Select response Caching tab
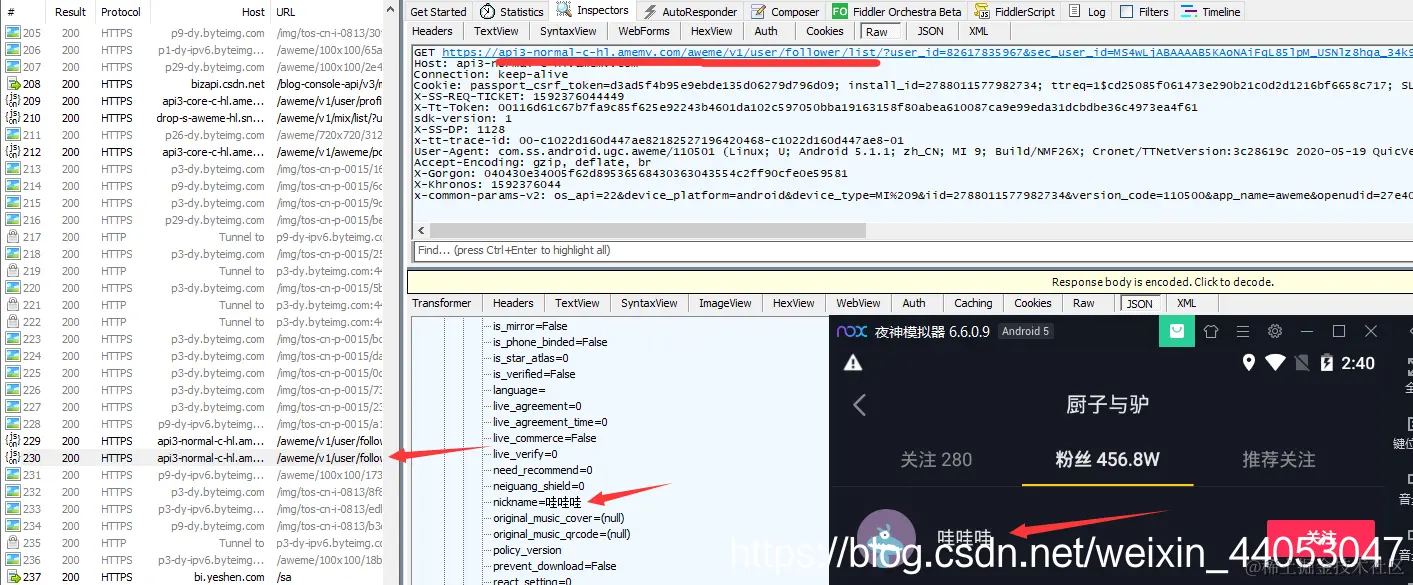Image resolution: width=1413 pixels, height=585 pixels. pos(973,303)
